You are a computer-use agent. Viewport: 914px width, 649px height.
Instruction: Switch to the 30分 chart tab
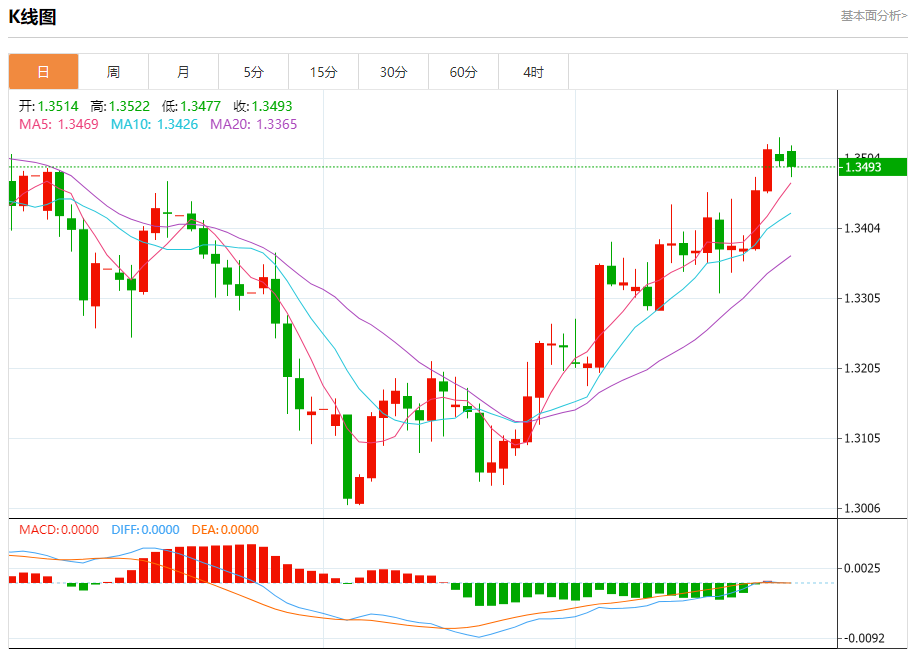click(393, 72)
